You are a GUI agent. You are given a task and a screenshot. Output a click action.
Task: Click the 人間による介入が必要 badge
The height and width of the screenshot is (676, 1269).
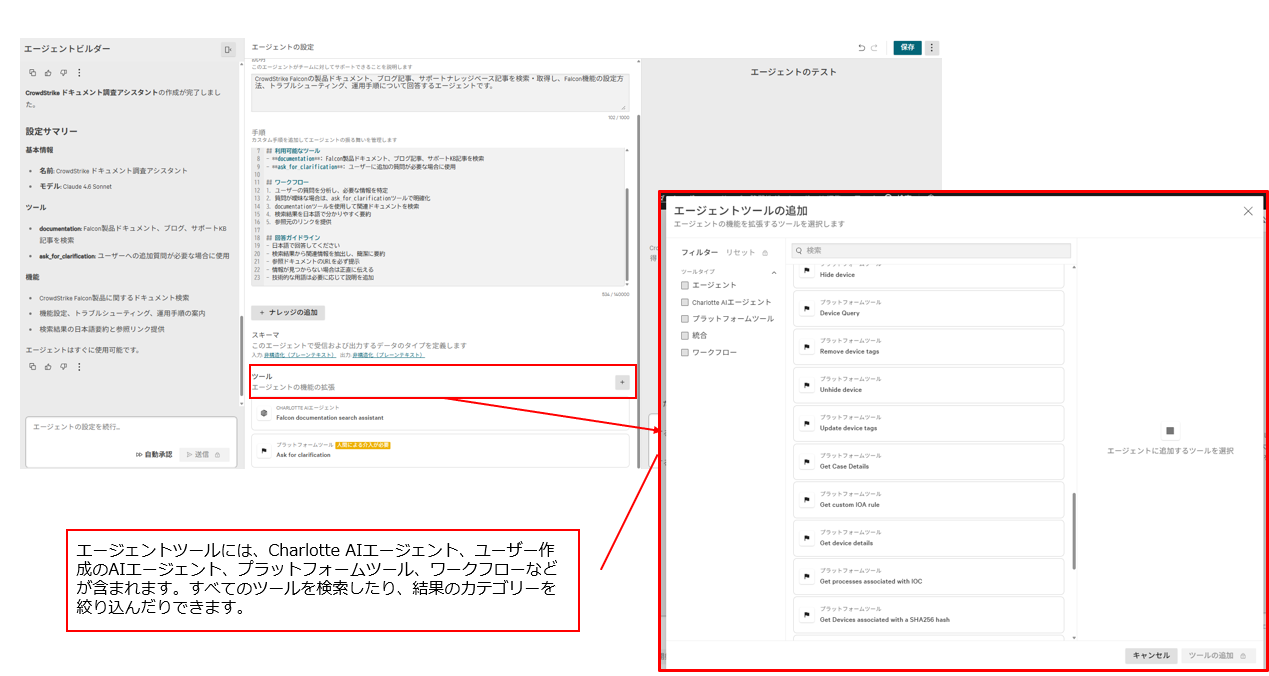click(x=363, y=445)
